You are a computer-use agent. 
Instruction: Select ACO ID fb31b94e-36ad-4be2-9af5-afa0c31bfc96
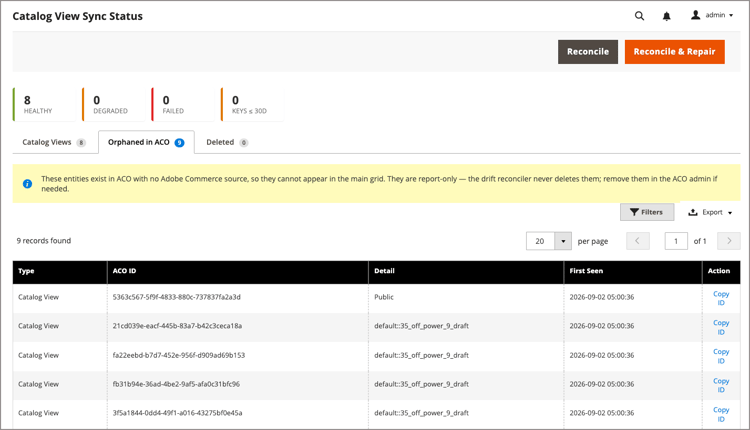pyautogui.click(x=176, y=384)
